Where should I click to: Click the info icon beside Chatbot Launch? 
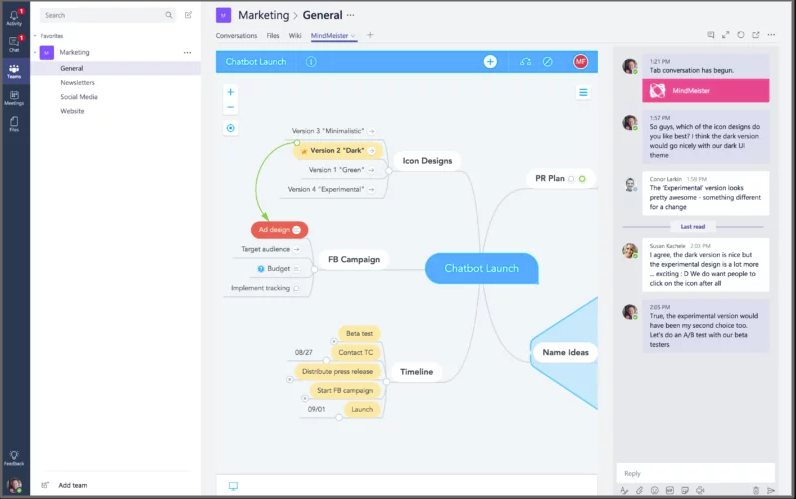[x=311, y=62]
